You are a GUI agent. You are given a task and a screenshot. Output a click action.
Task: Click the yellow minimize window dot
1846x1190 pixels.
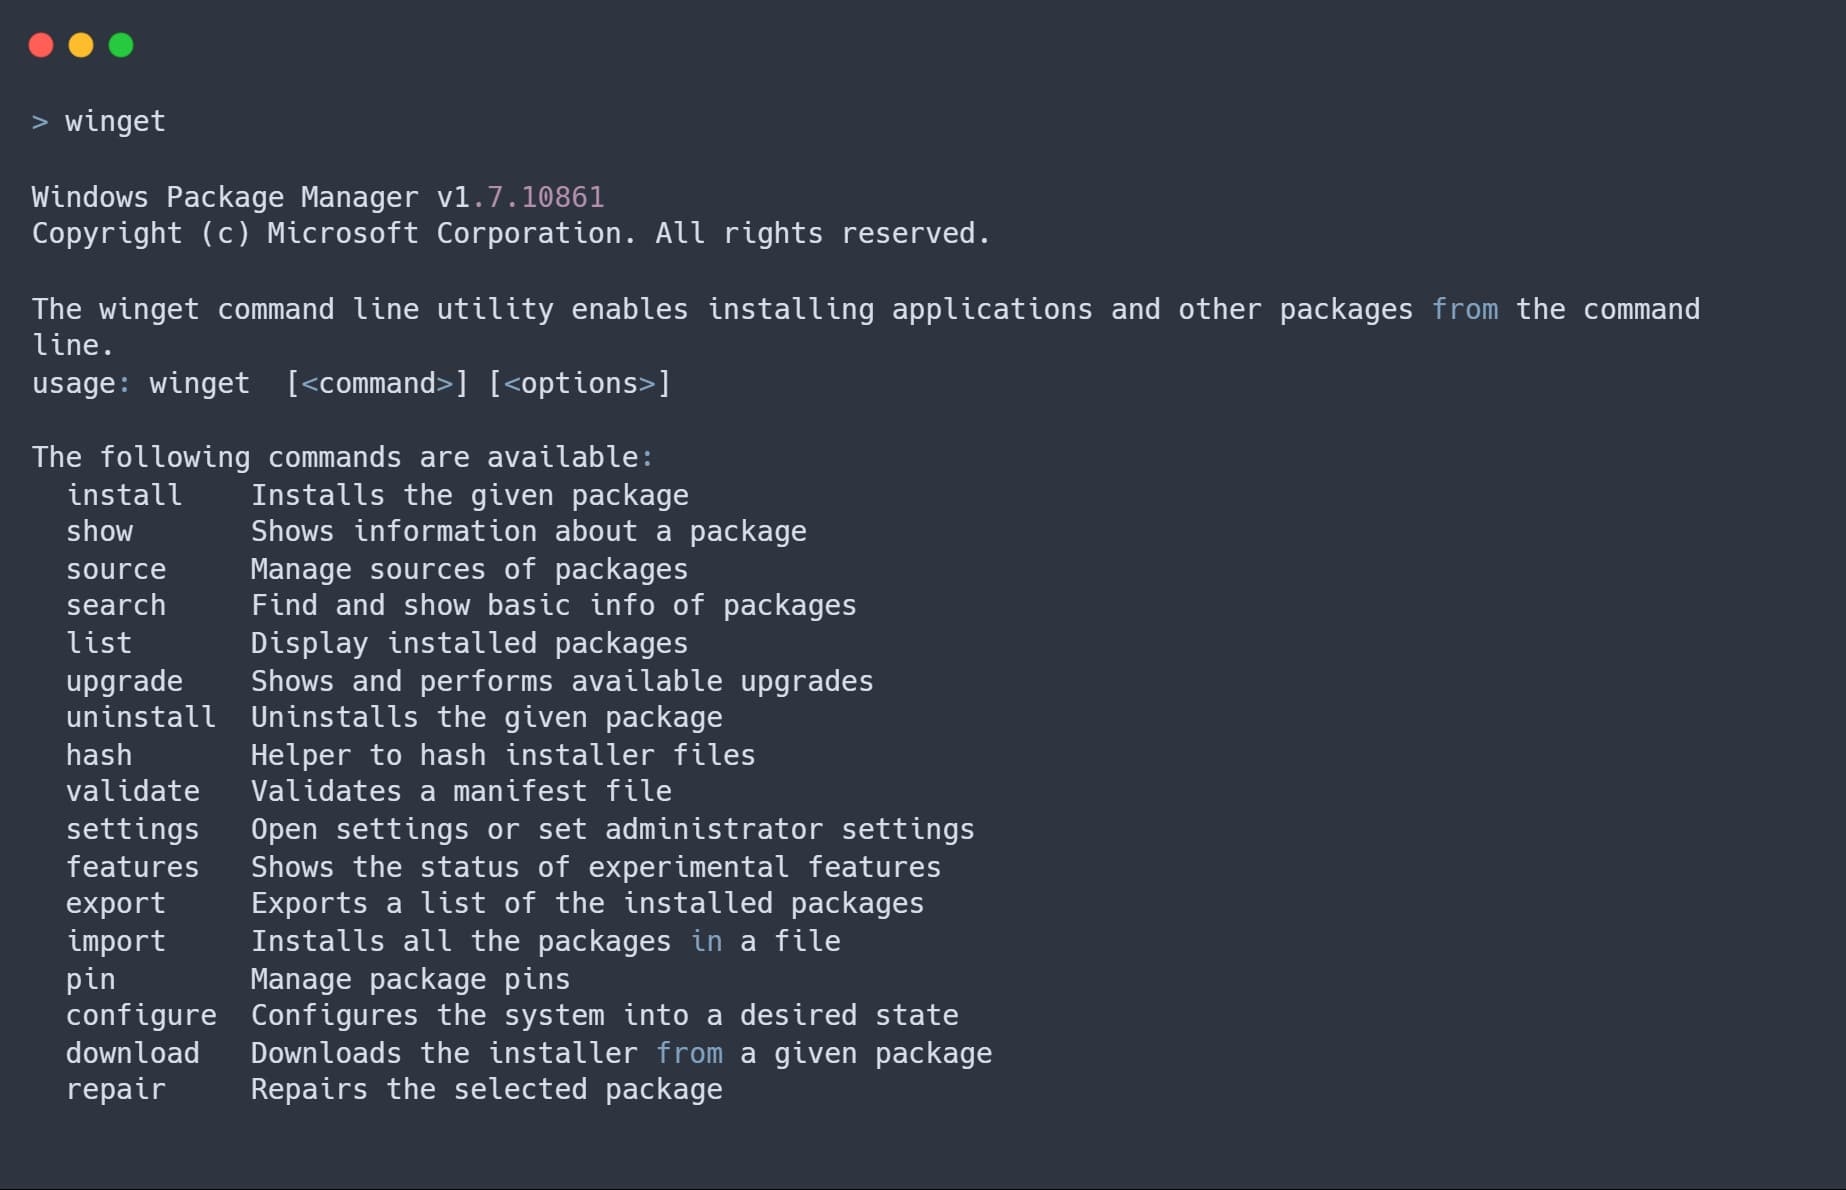[81, 45]
